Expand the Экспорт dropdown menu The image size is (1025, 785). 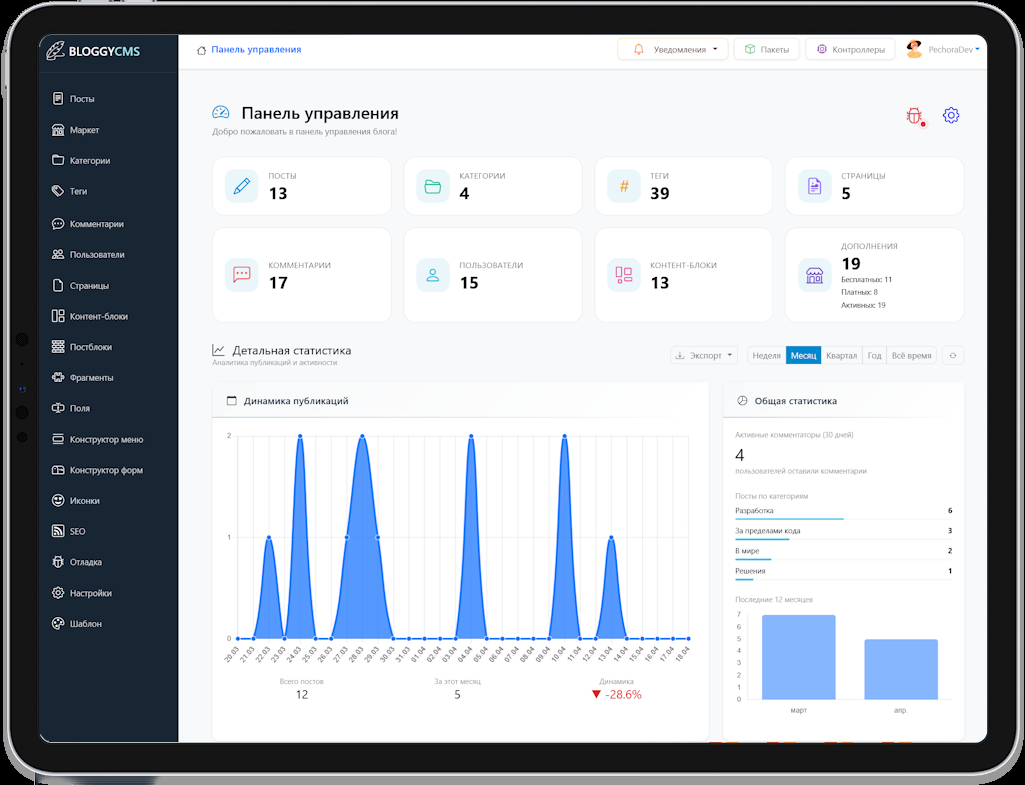pyautogui.click(x=704, y=355)
